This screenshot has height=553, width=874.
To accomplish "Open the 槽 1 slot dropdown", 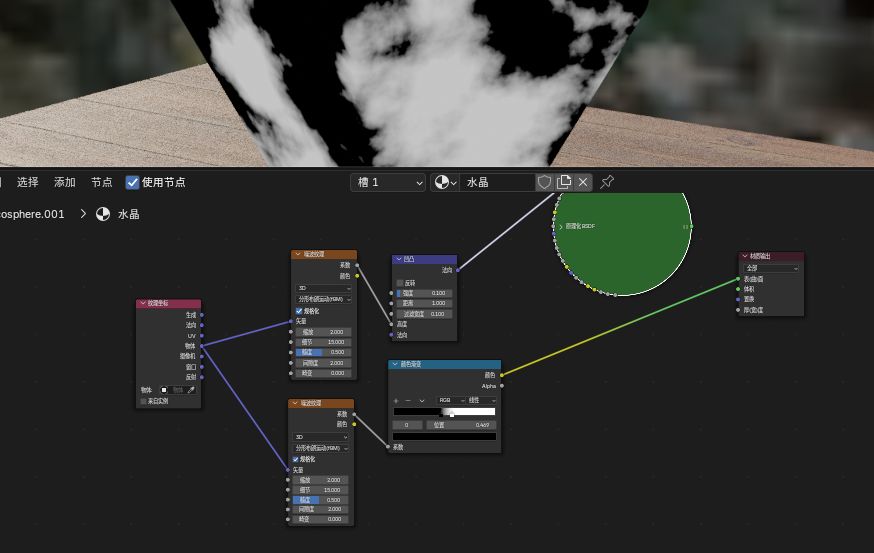I will point(389,182).
